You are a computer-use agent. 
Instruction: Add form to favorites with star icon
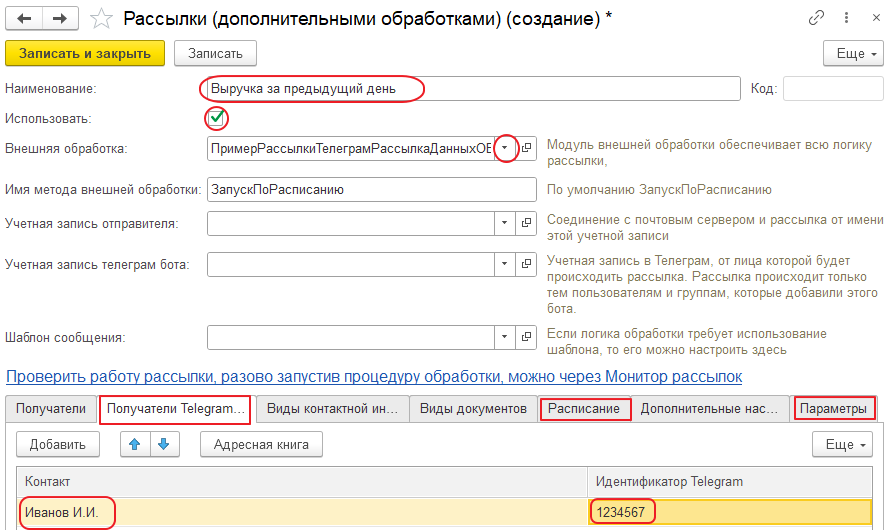(101, 18)
